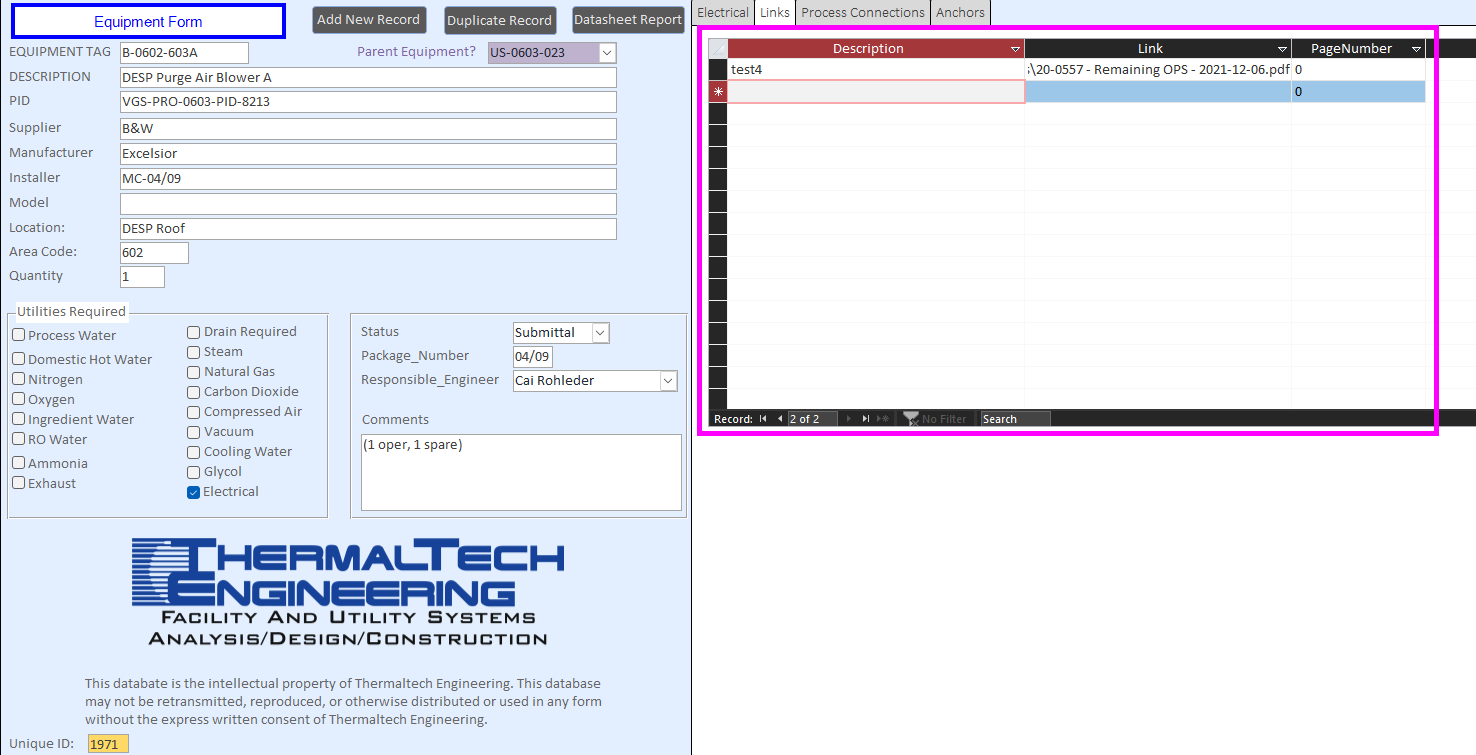Click the Unique ID field showing 1971
This screenshot has height=755, width=1476.
[108, 744]
